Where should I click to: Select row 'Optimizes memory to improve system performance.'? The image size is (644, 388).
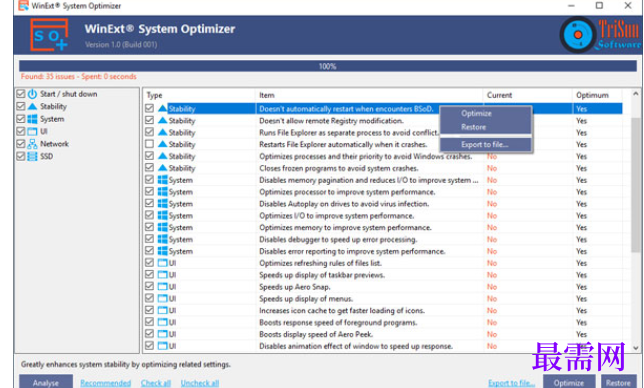[x=383, y=227]
